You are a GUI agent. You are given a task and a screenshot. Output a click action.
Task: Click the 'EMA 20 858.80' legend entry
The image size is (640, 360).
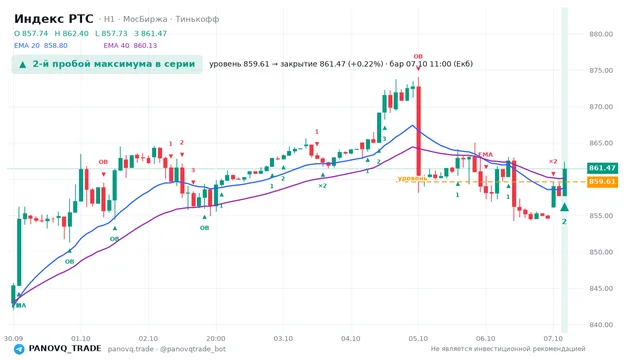pyautogui.click(x=41, y=45)
